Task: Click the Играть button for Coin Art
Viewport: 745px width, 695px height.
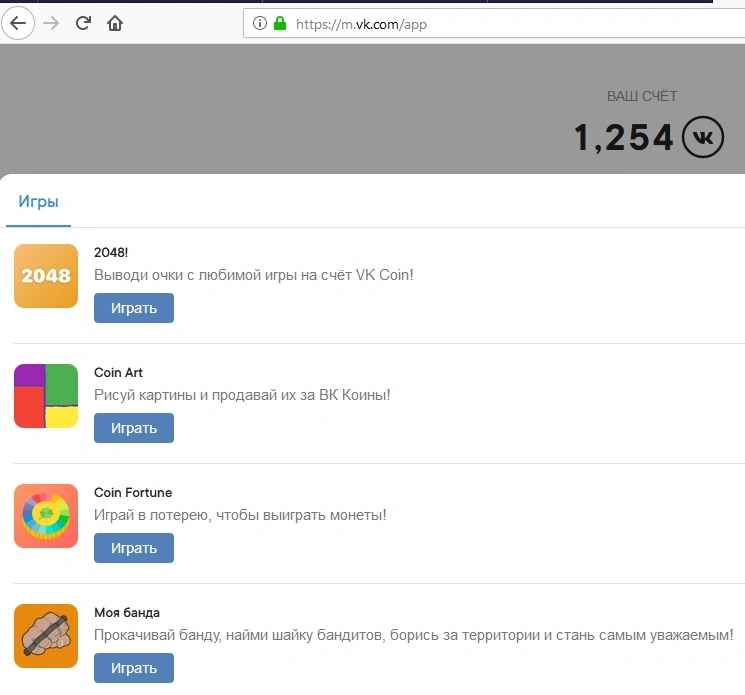Action: tap(134, 428)
